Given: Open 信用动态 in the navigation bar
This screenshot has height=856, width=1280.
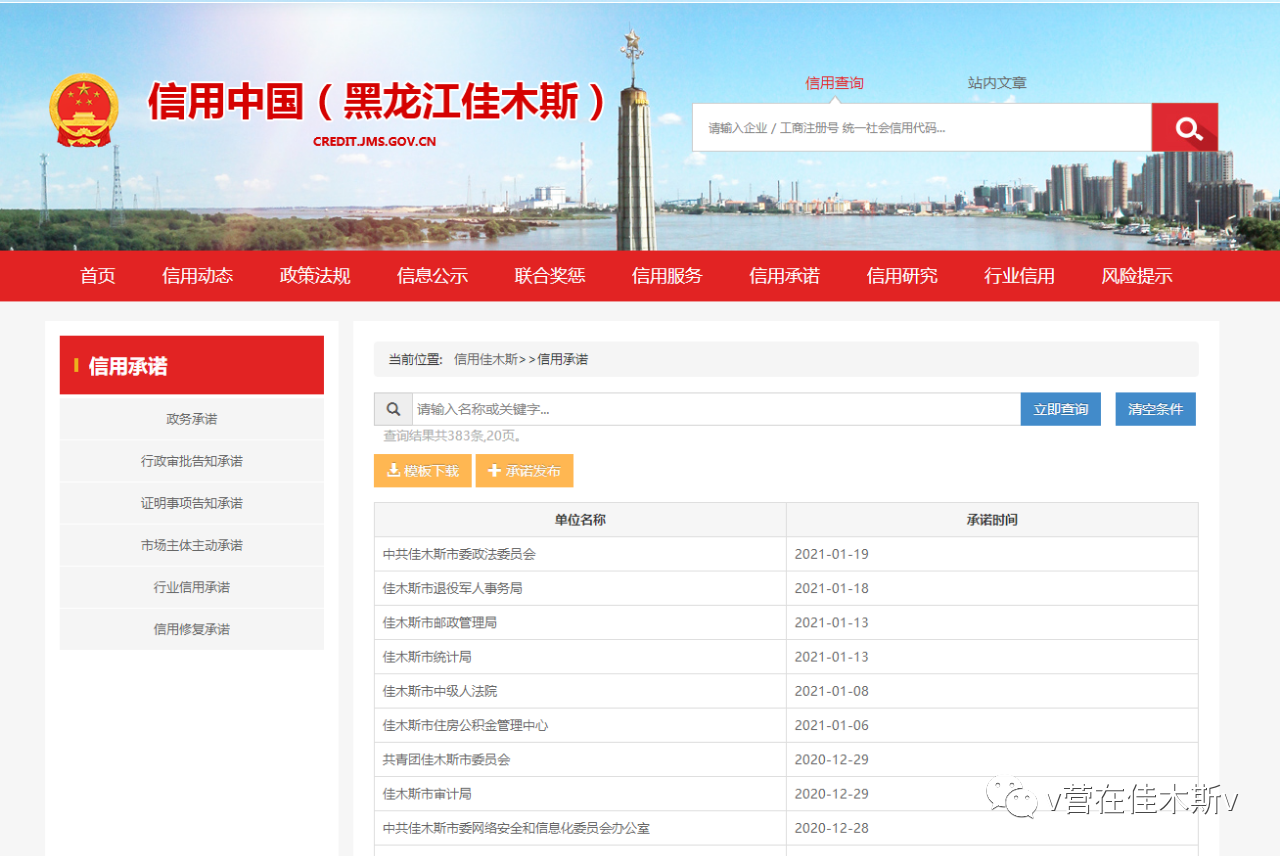Looking at the screenshot, I should [x=198, y=276].
